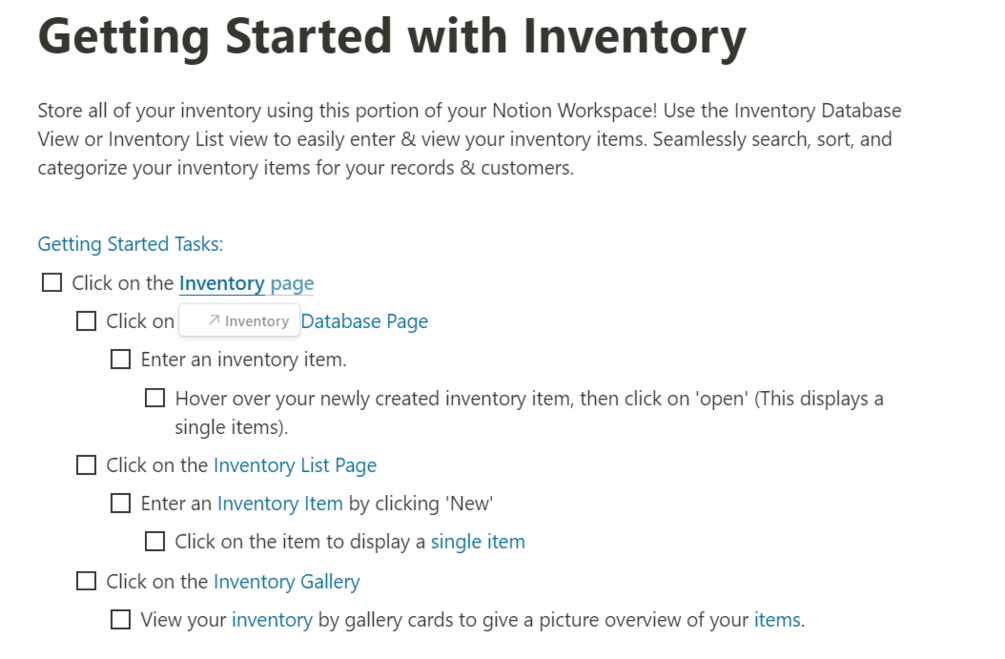Check the 'Hover over your newly created' checkbox
The width and height of the screenshot is (1005, 659).
pyautogui.click(x=155, y=398)
